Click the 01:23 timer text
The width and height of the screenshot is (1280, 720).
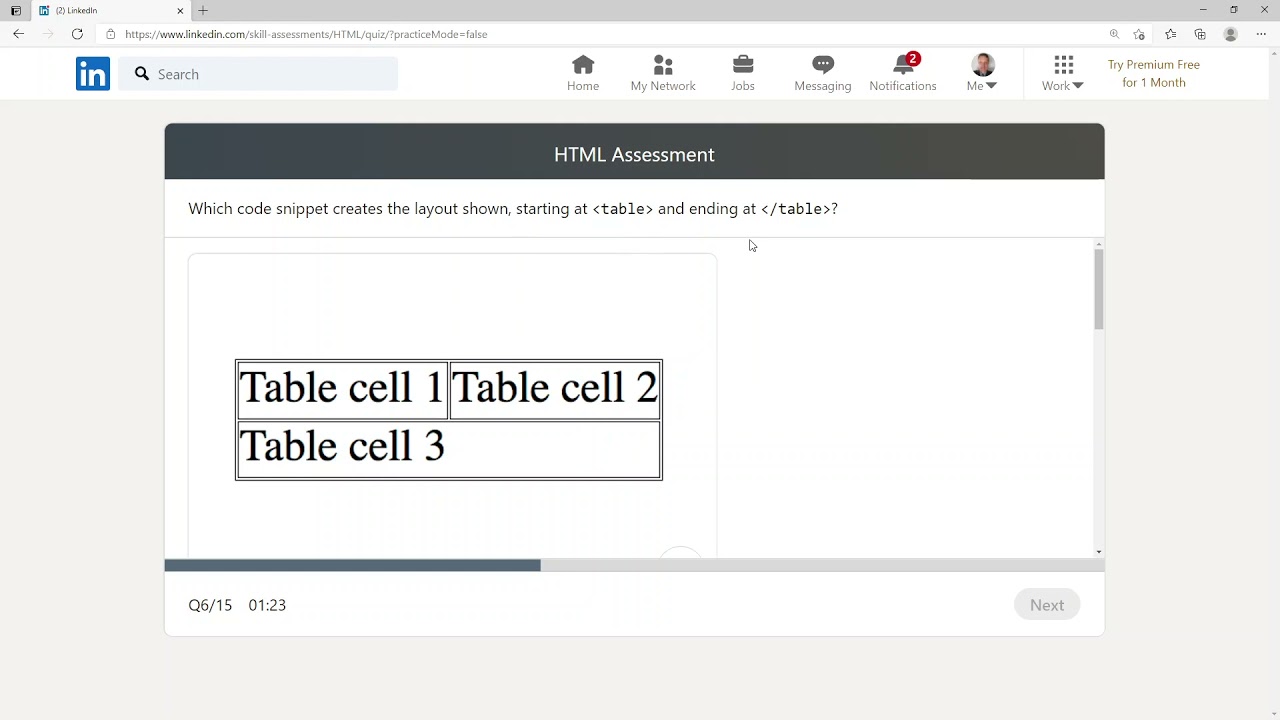267,605
